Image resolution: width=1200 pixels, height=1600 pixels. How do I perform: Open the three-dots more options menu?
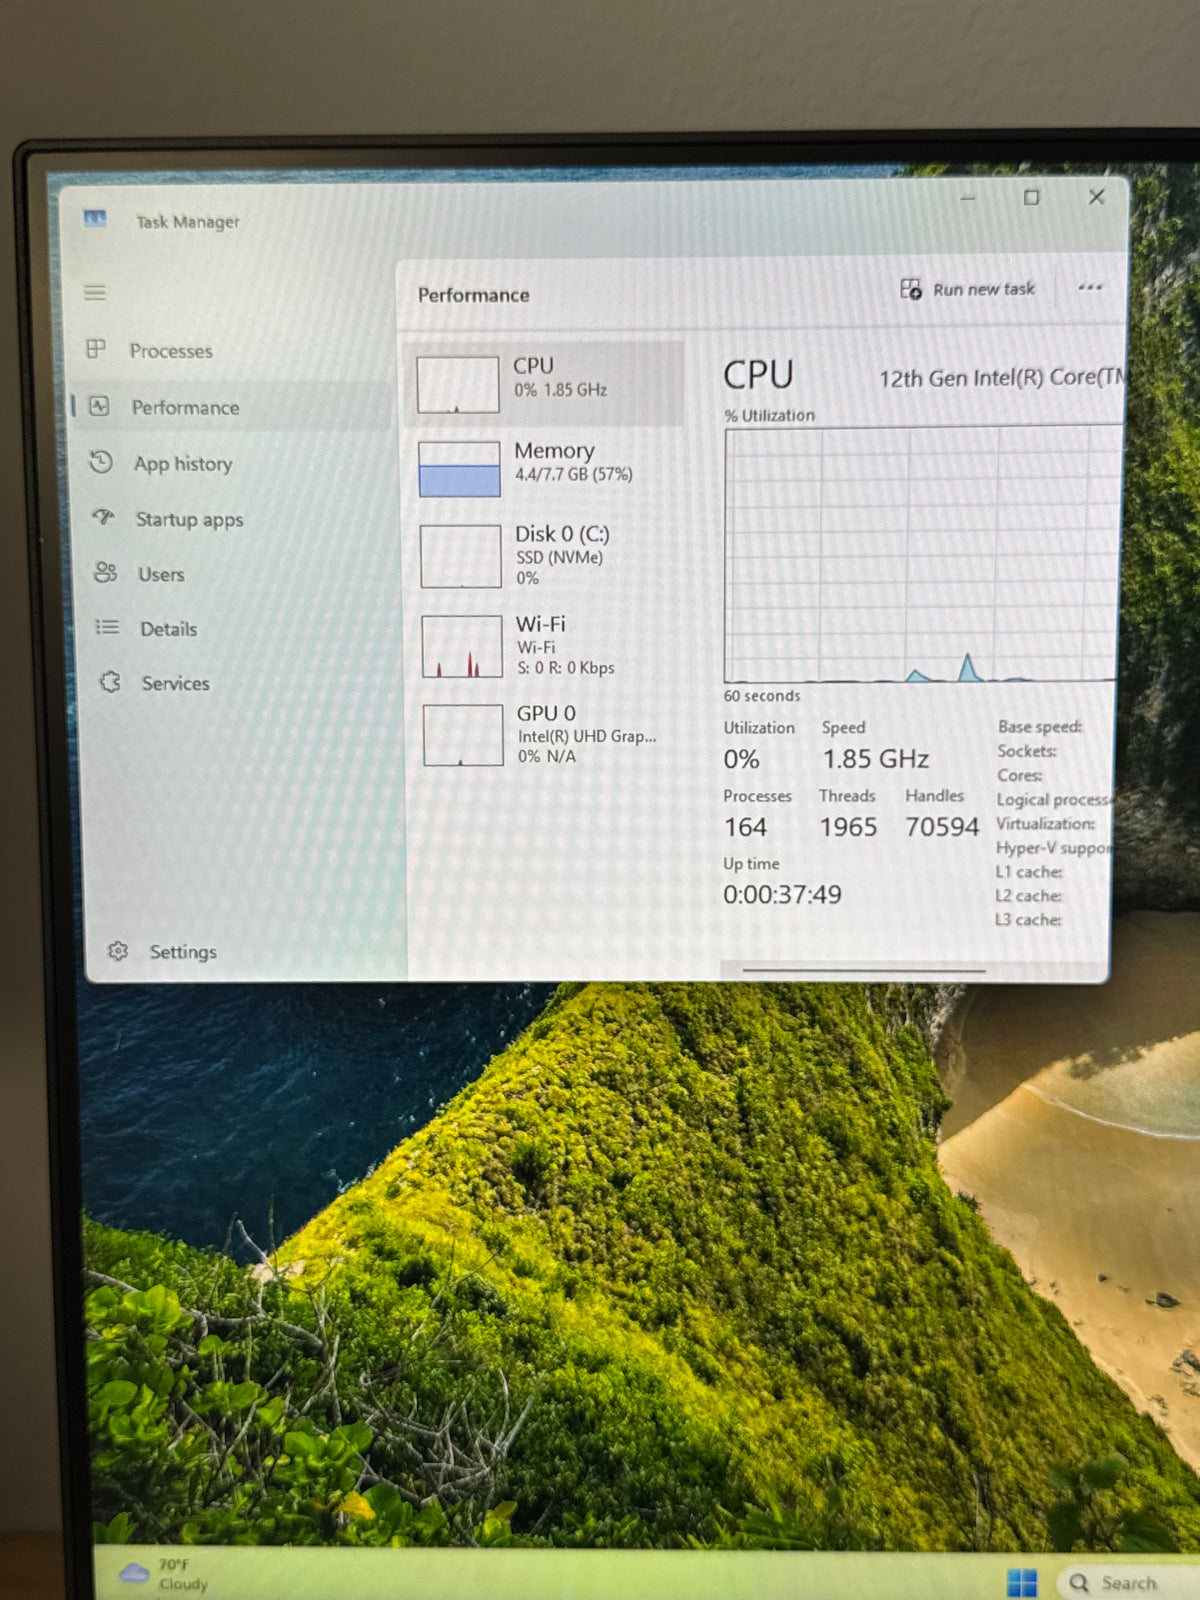(1090, 287)
